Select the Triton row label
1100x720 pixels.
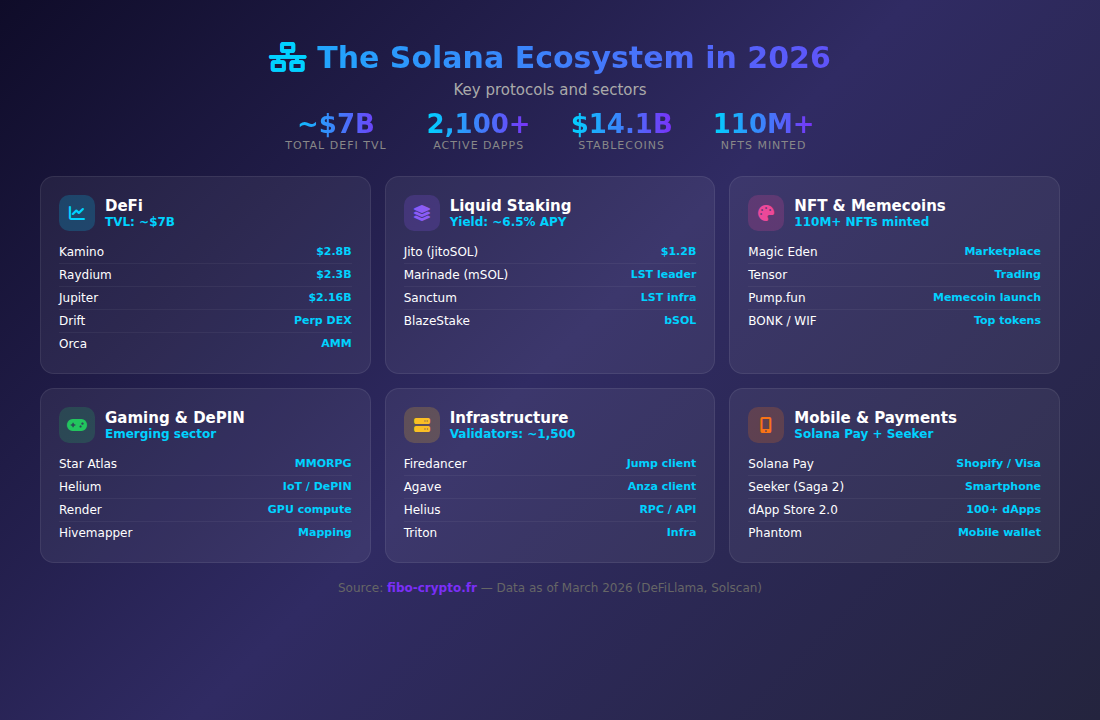420,533
